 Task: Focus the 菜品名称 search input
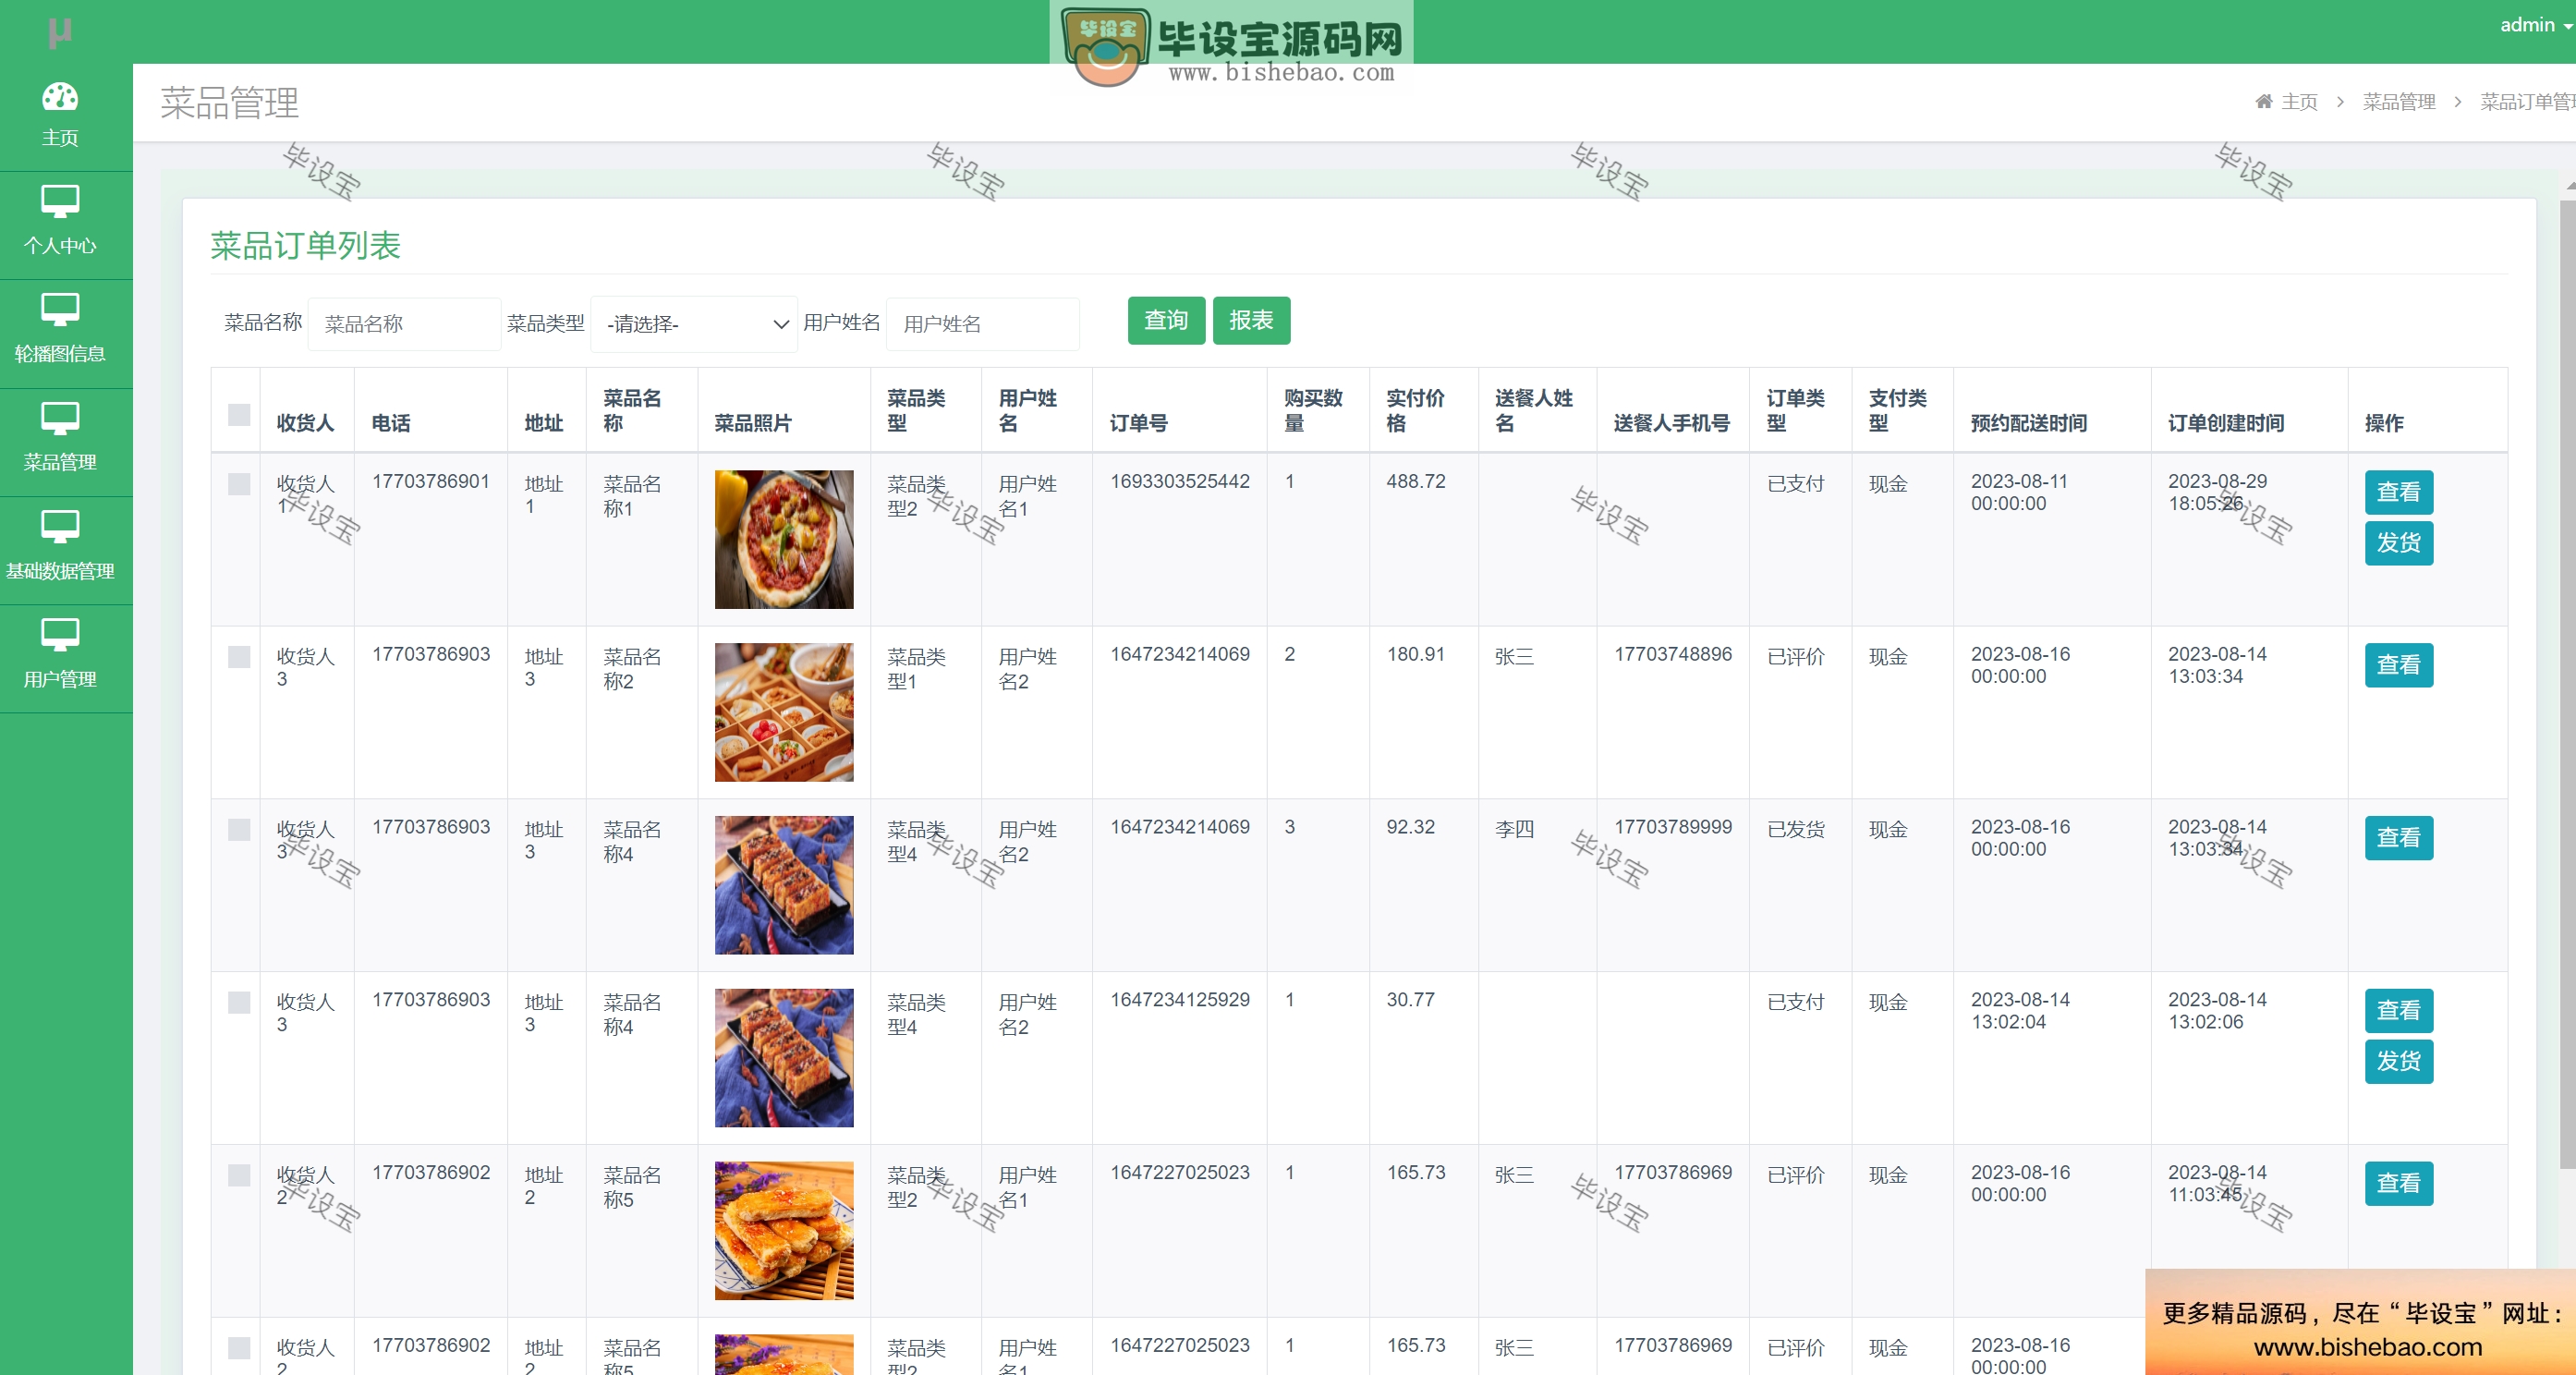click(404, 324)
